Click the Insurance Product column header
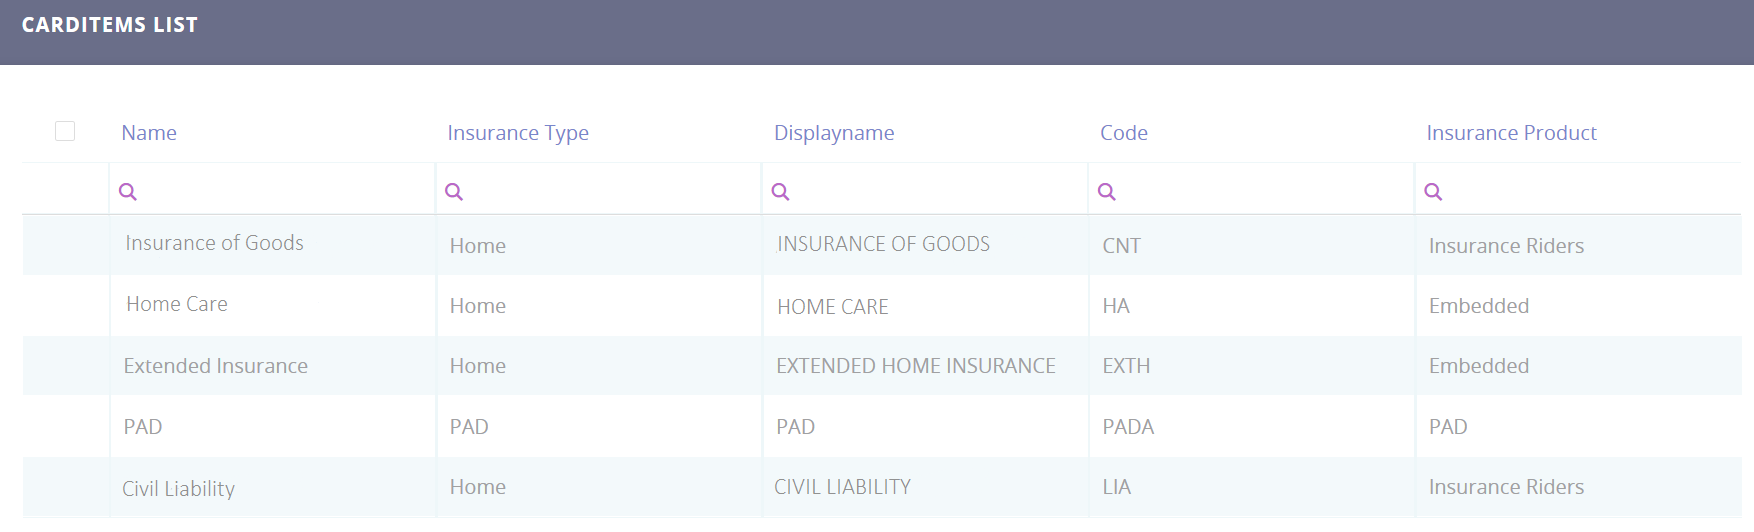The height and width of the screenshot is (532, 1754). (1511, 133)
